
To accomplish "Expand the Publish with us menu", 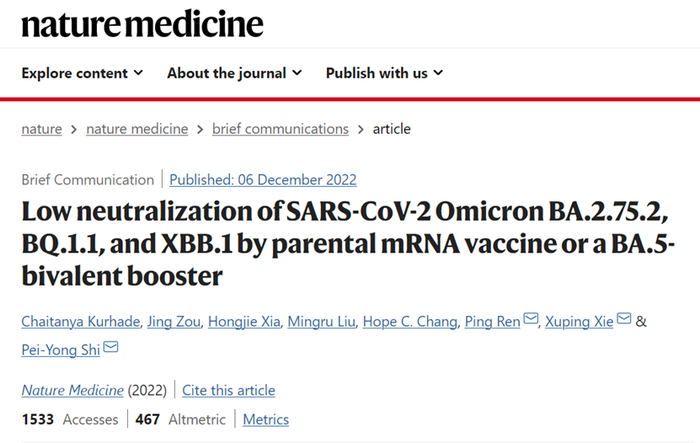I will pos(384,73).
